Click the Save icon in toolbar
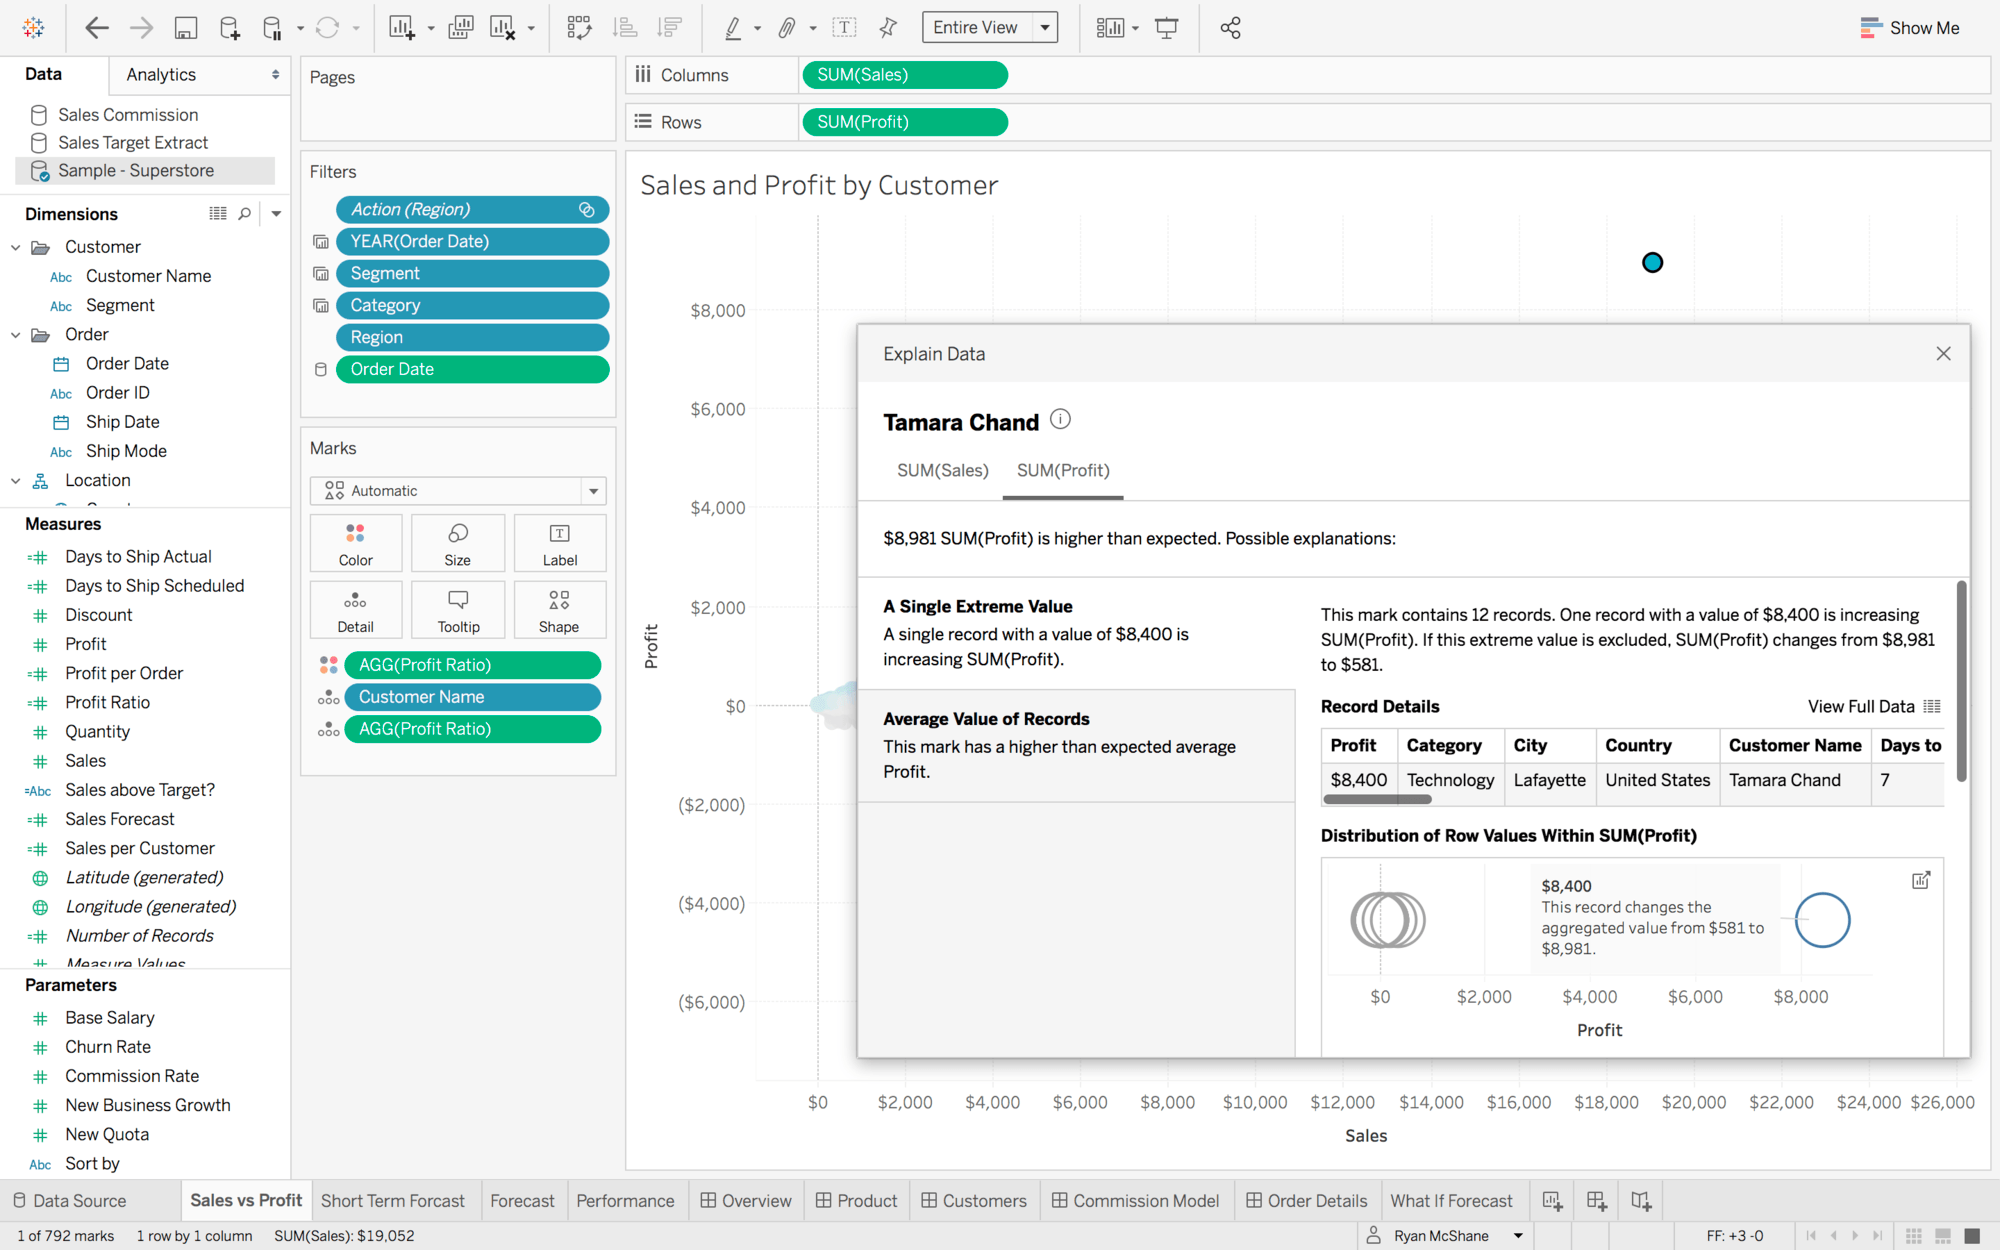 186,28
